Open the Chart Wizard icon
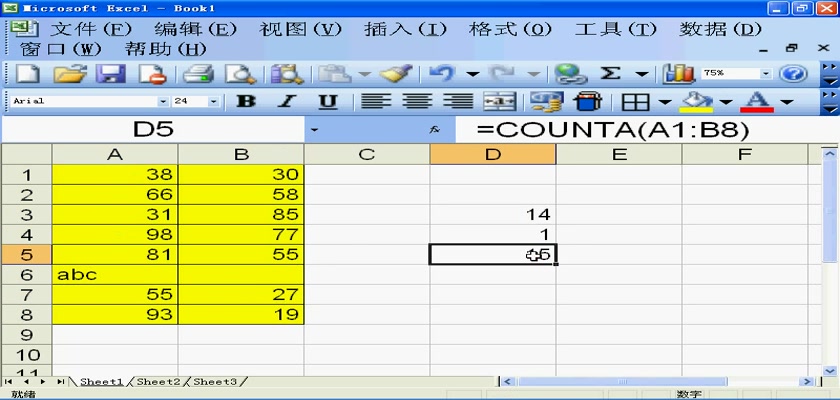This screenshot has width=840, height=400. click(x=679, y=74)
